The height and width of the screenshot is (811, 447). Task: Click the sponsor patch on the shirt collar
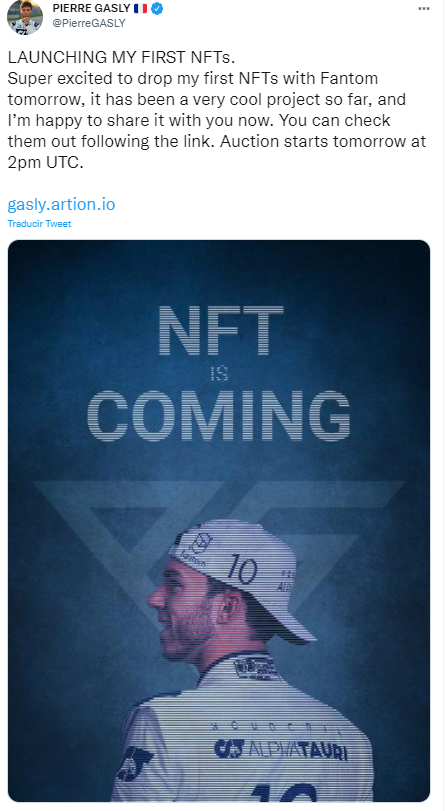(x=258, y=669)
